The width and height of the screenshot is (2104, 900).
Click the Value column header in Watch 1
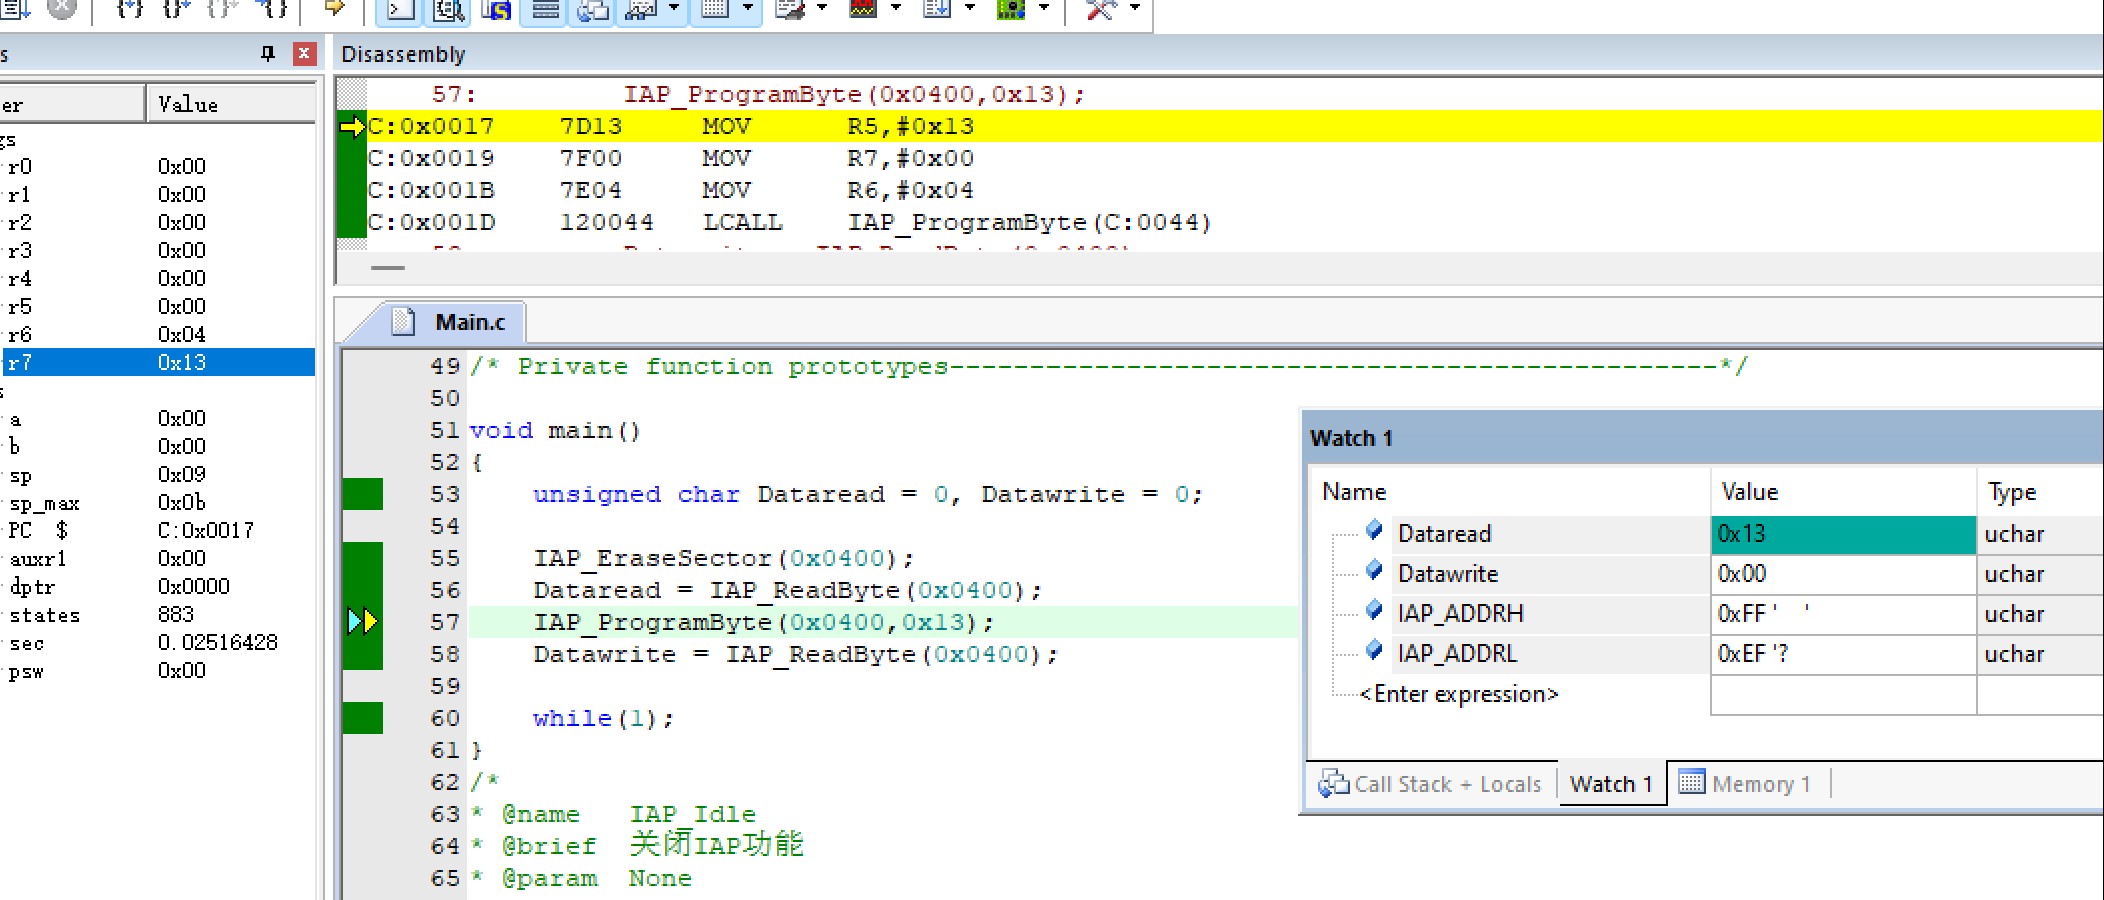1843,492
